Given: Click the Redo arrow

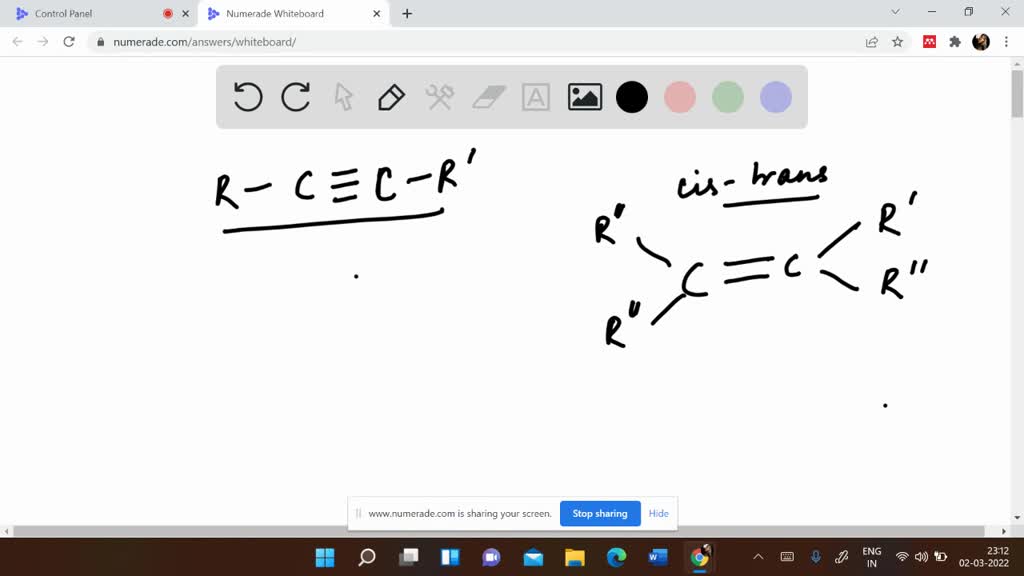Looking at the screenshot, I should [295, 97].
